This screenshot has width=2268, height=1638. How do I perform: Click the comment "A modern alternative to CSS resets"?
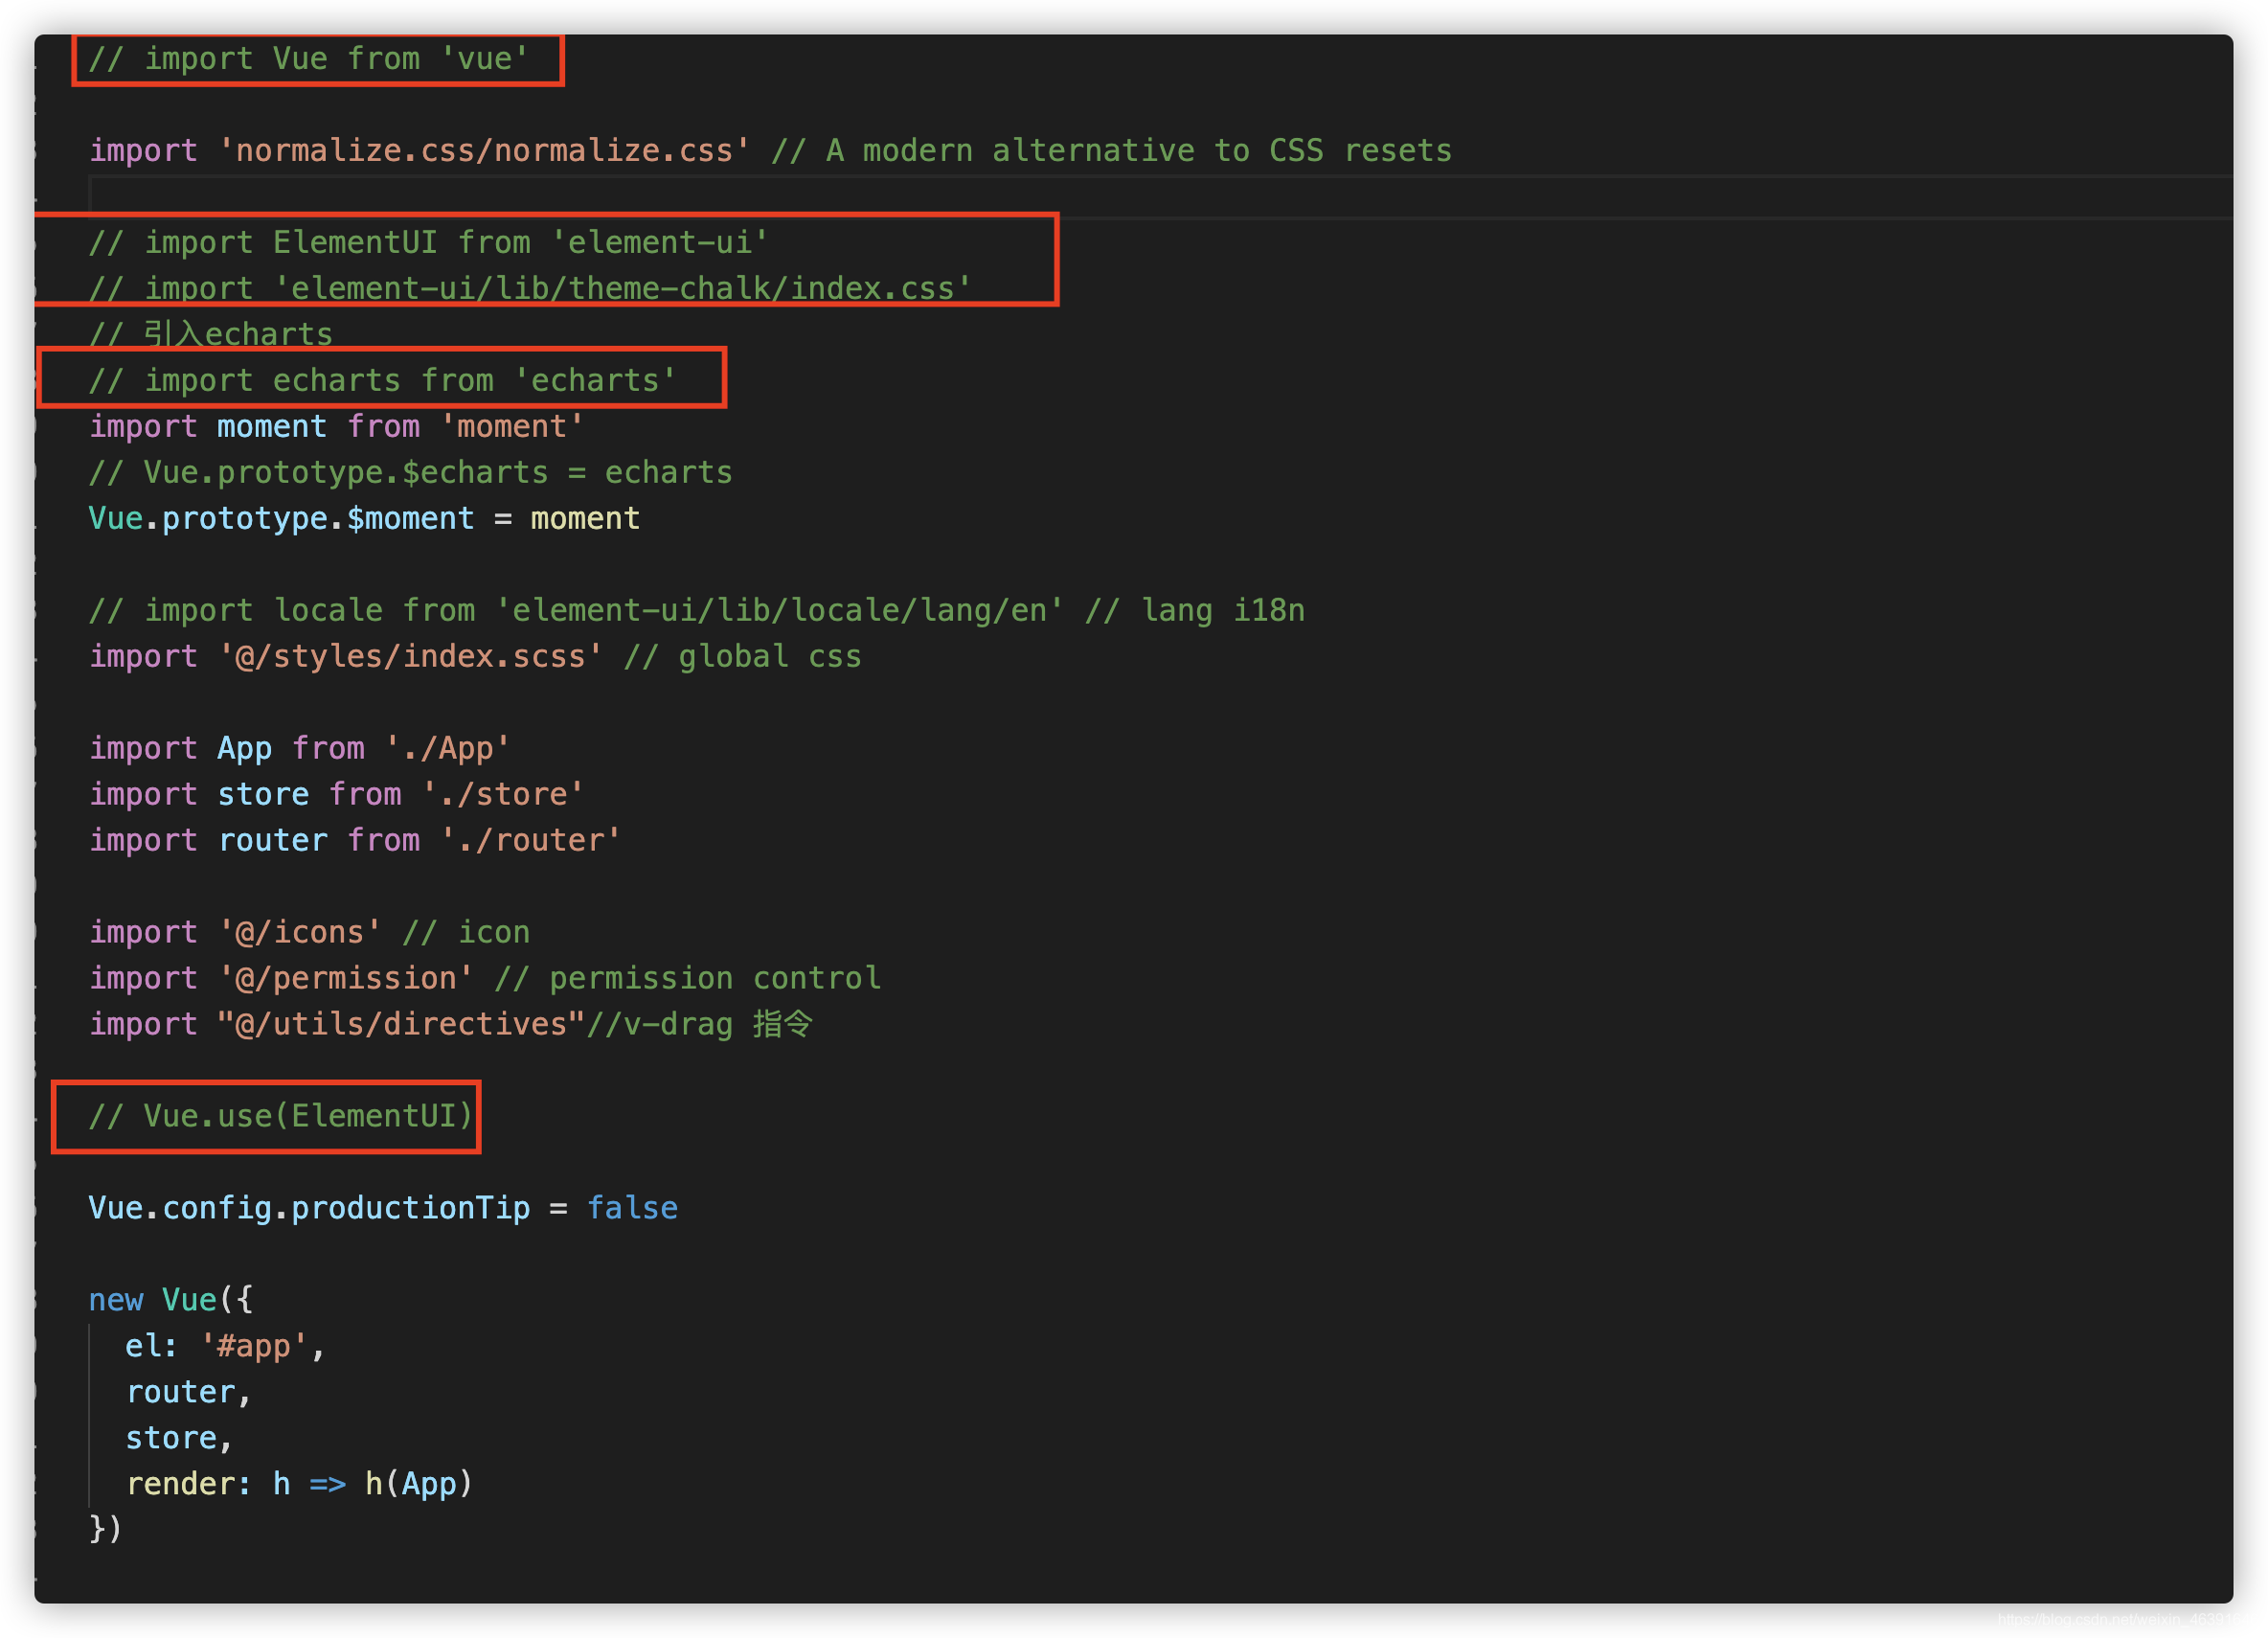point(1111,151)
